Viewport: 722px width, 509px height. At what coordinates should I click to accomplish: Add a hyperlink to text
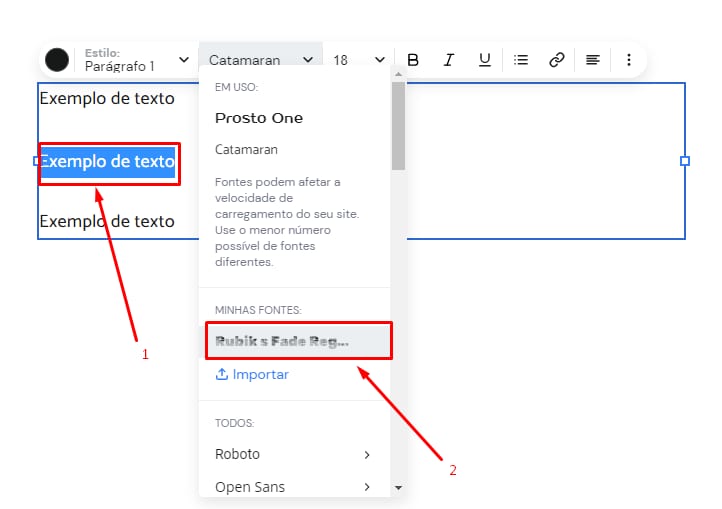point(557,60)
